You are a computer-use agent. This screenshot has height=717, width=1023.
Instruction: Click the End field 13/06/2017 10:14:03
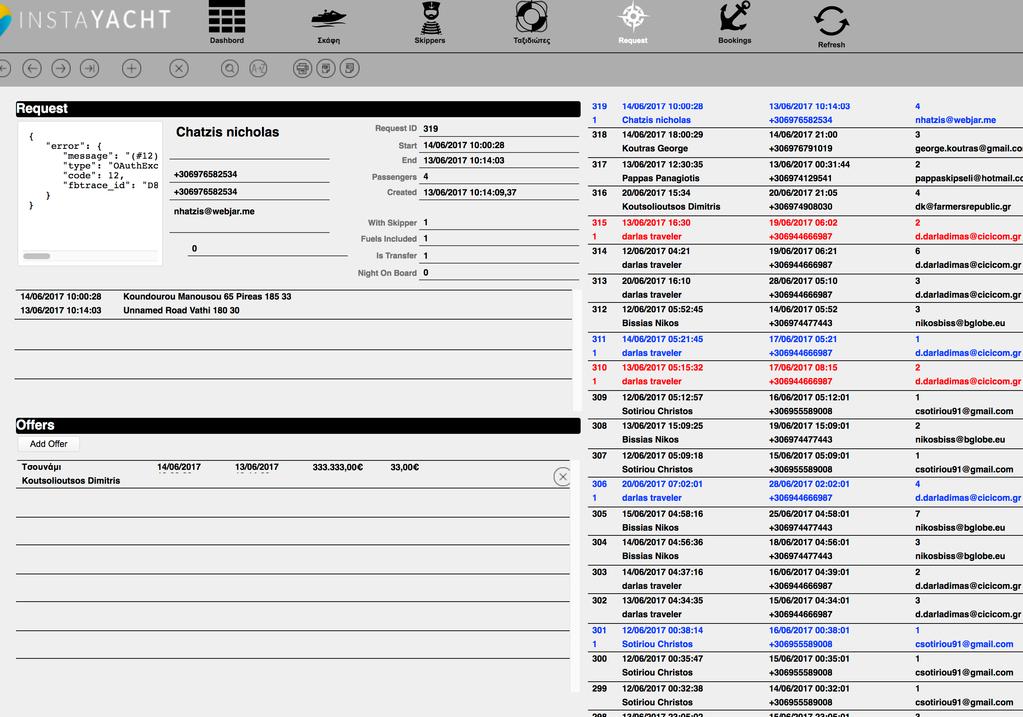pos(498,160)
